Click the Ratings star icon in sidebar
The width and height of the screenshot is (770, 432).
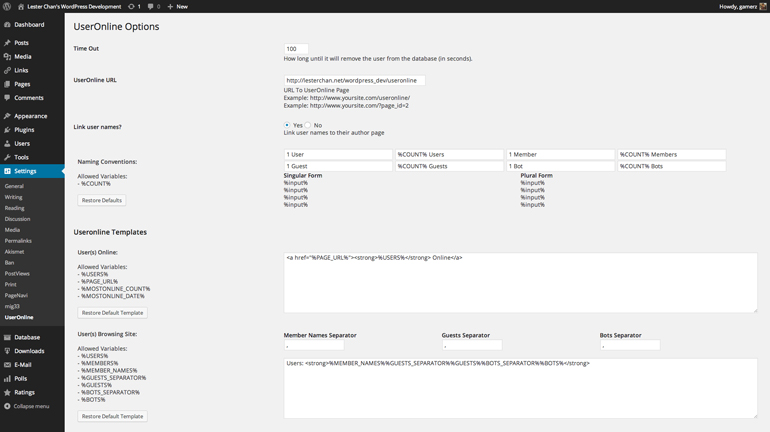[x=7, y=393]
